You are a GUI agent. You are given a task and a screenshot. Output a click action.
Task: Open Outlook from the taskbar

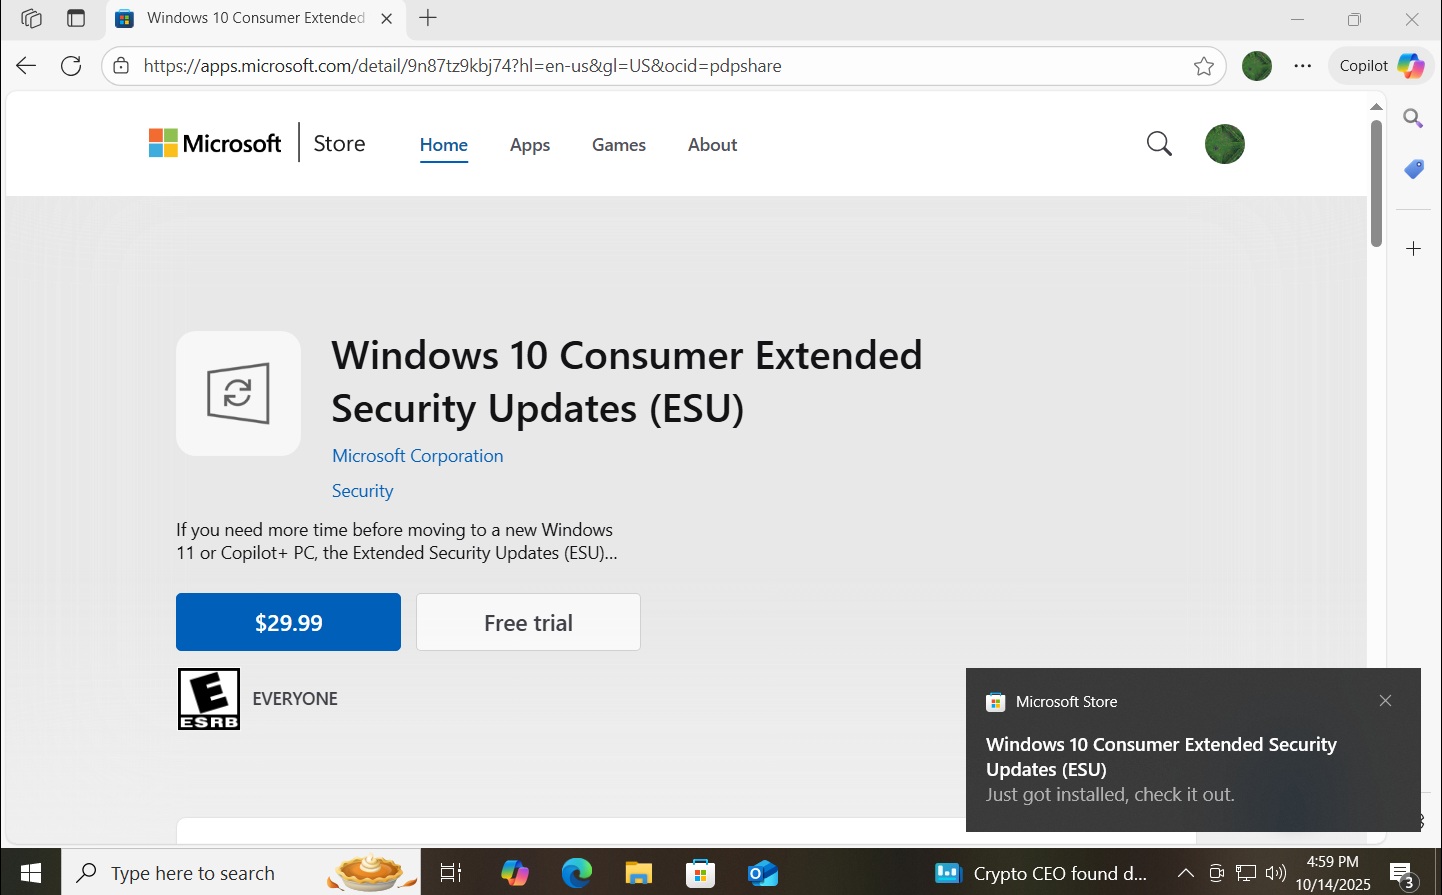point(762,872)
